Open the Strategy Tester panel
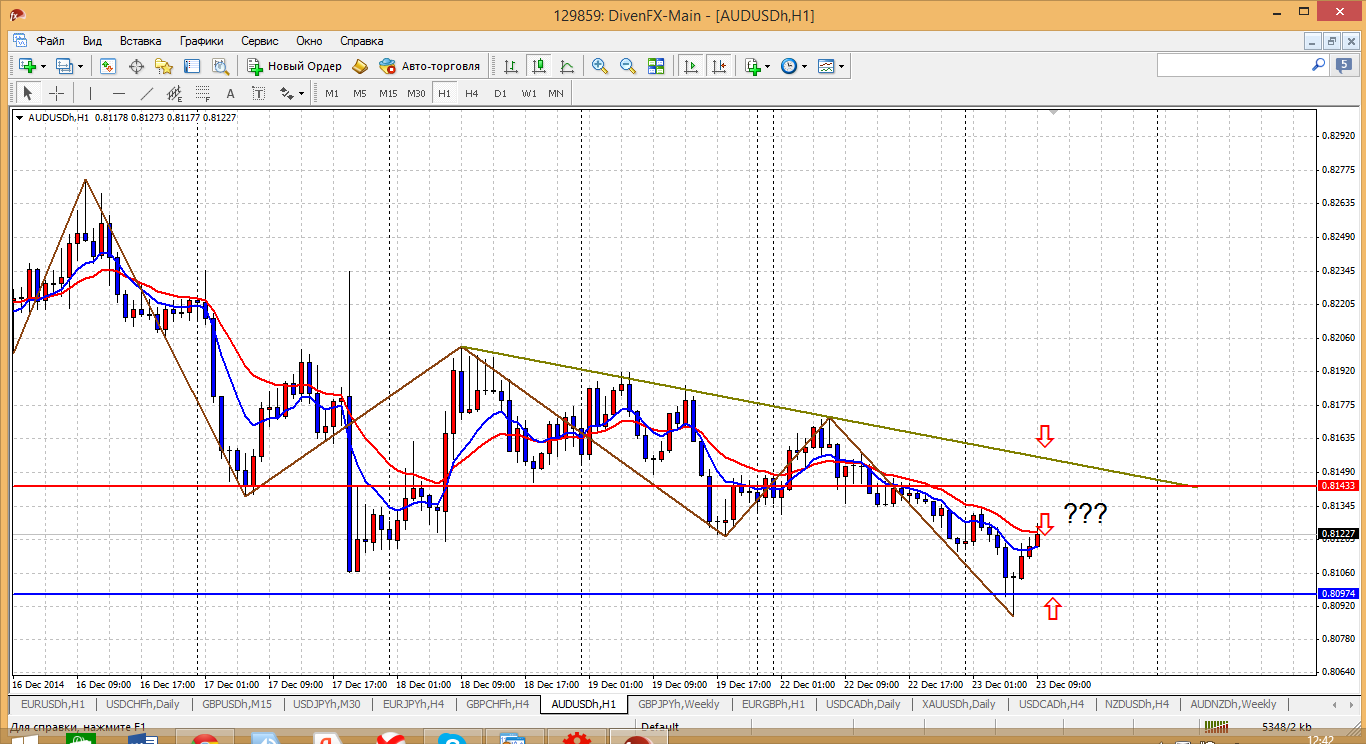Viewport: 1369px width, 744px height. coord(220,66)
